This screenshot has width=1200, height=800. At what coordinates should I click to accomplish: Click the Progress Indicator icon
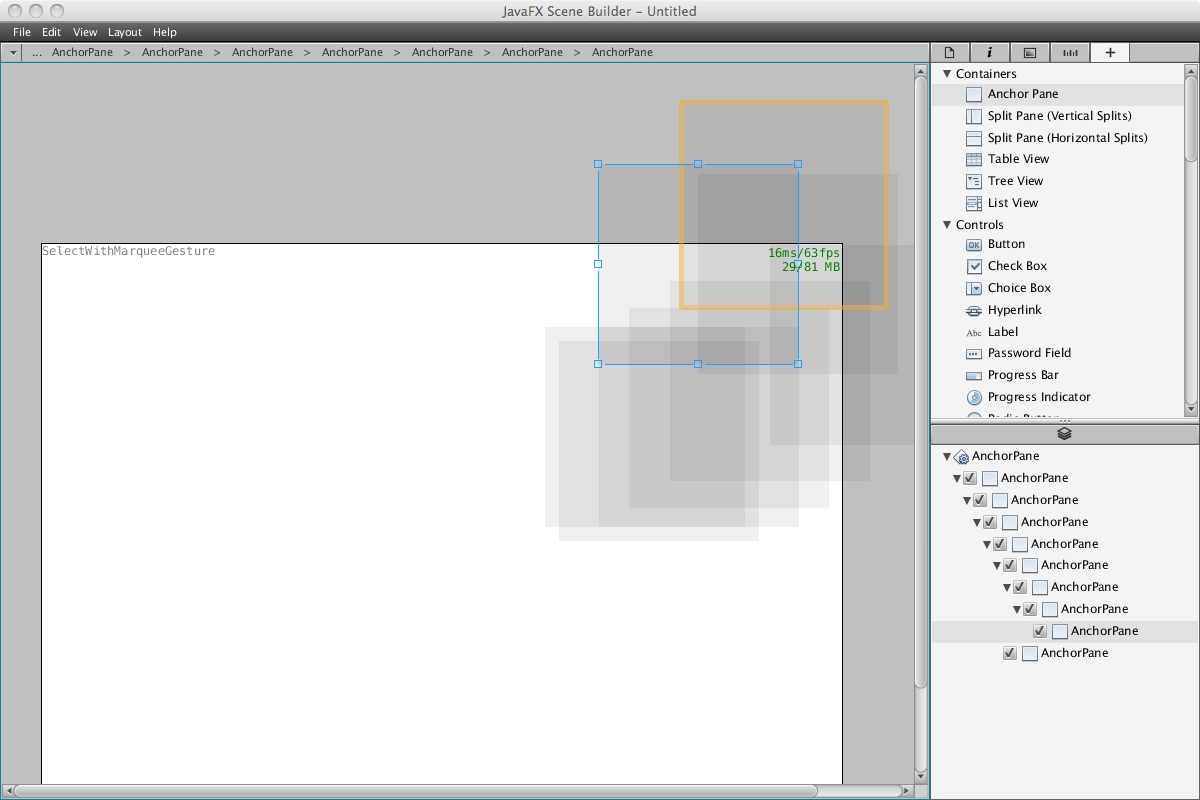tap(973, 397)
